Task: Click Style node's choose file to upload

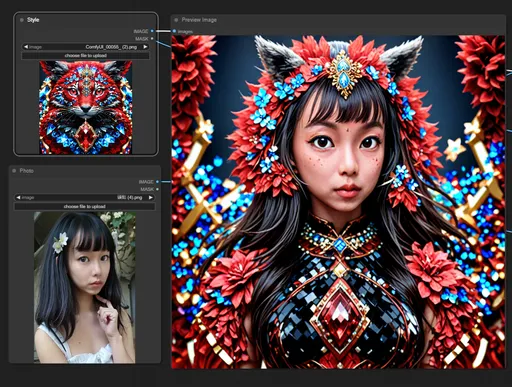Action: pyautogui.click(x=86, y=56)
